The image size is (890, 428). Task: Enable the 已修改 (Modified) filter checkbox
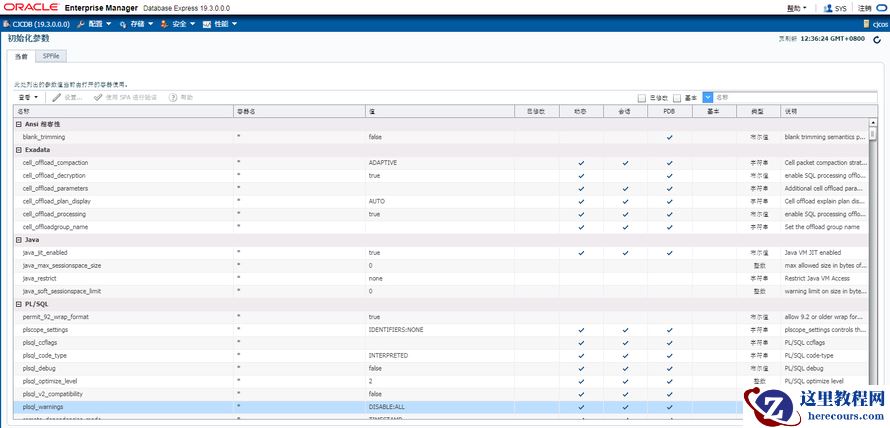[642, 98]
